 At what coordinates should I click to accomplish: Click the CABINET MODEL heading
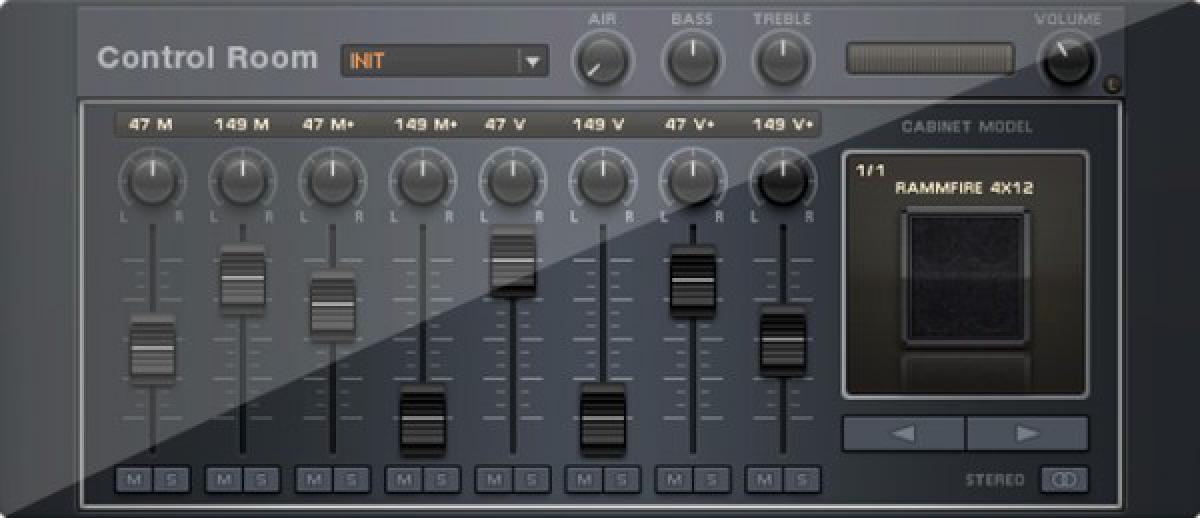[x=967, y=127]
